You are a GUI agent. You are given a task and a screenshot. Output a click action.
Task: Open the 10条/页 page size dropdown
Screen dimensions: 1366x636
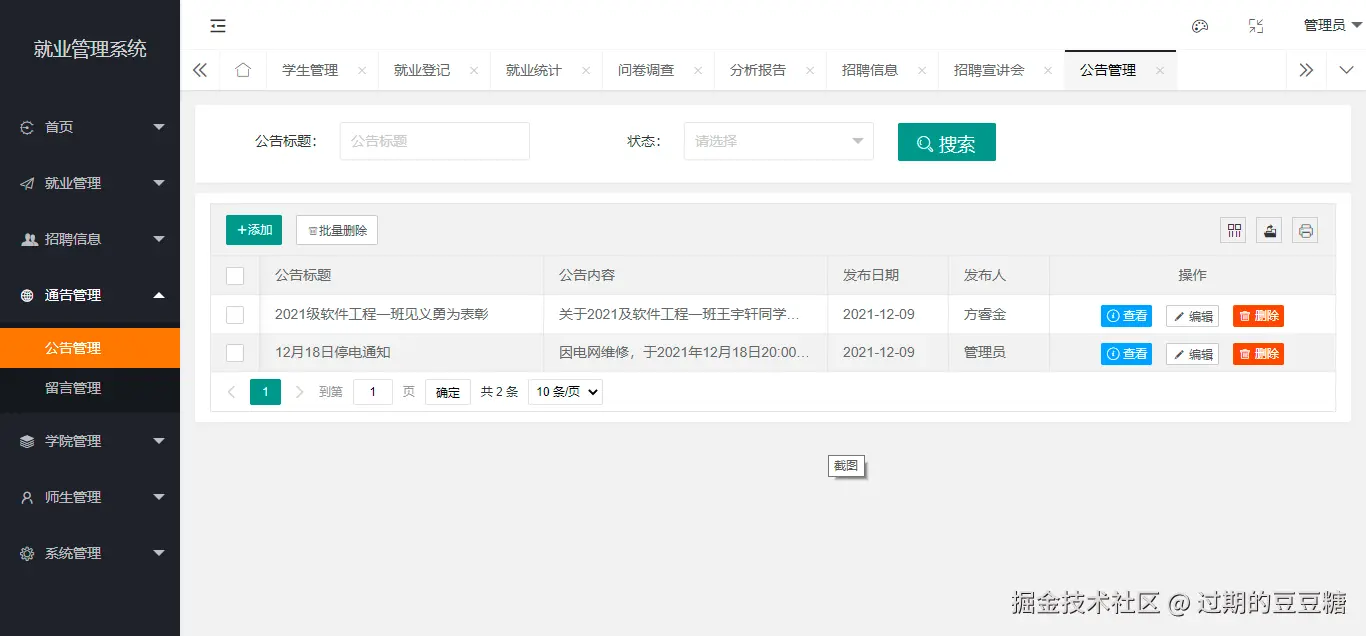pyautogui.click(x=564, y=391)
